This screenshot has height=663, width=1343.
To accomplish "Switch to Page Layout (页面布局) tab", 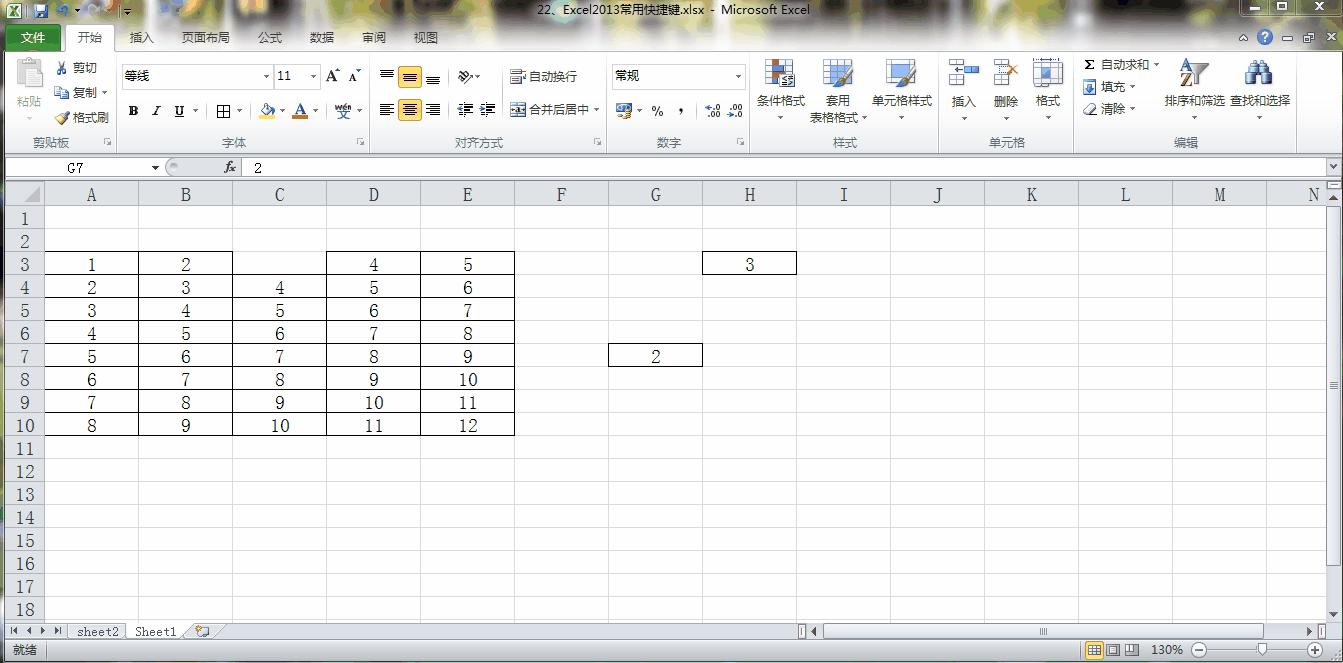I will [x=205, y=38].
